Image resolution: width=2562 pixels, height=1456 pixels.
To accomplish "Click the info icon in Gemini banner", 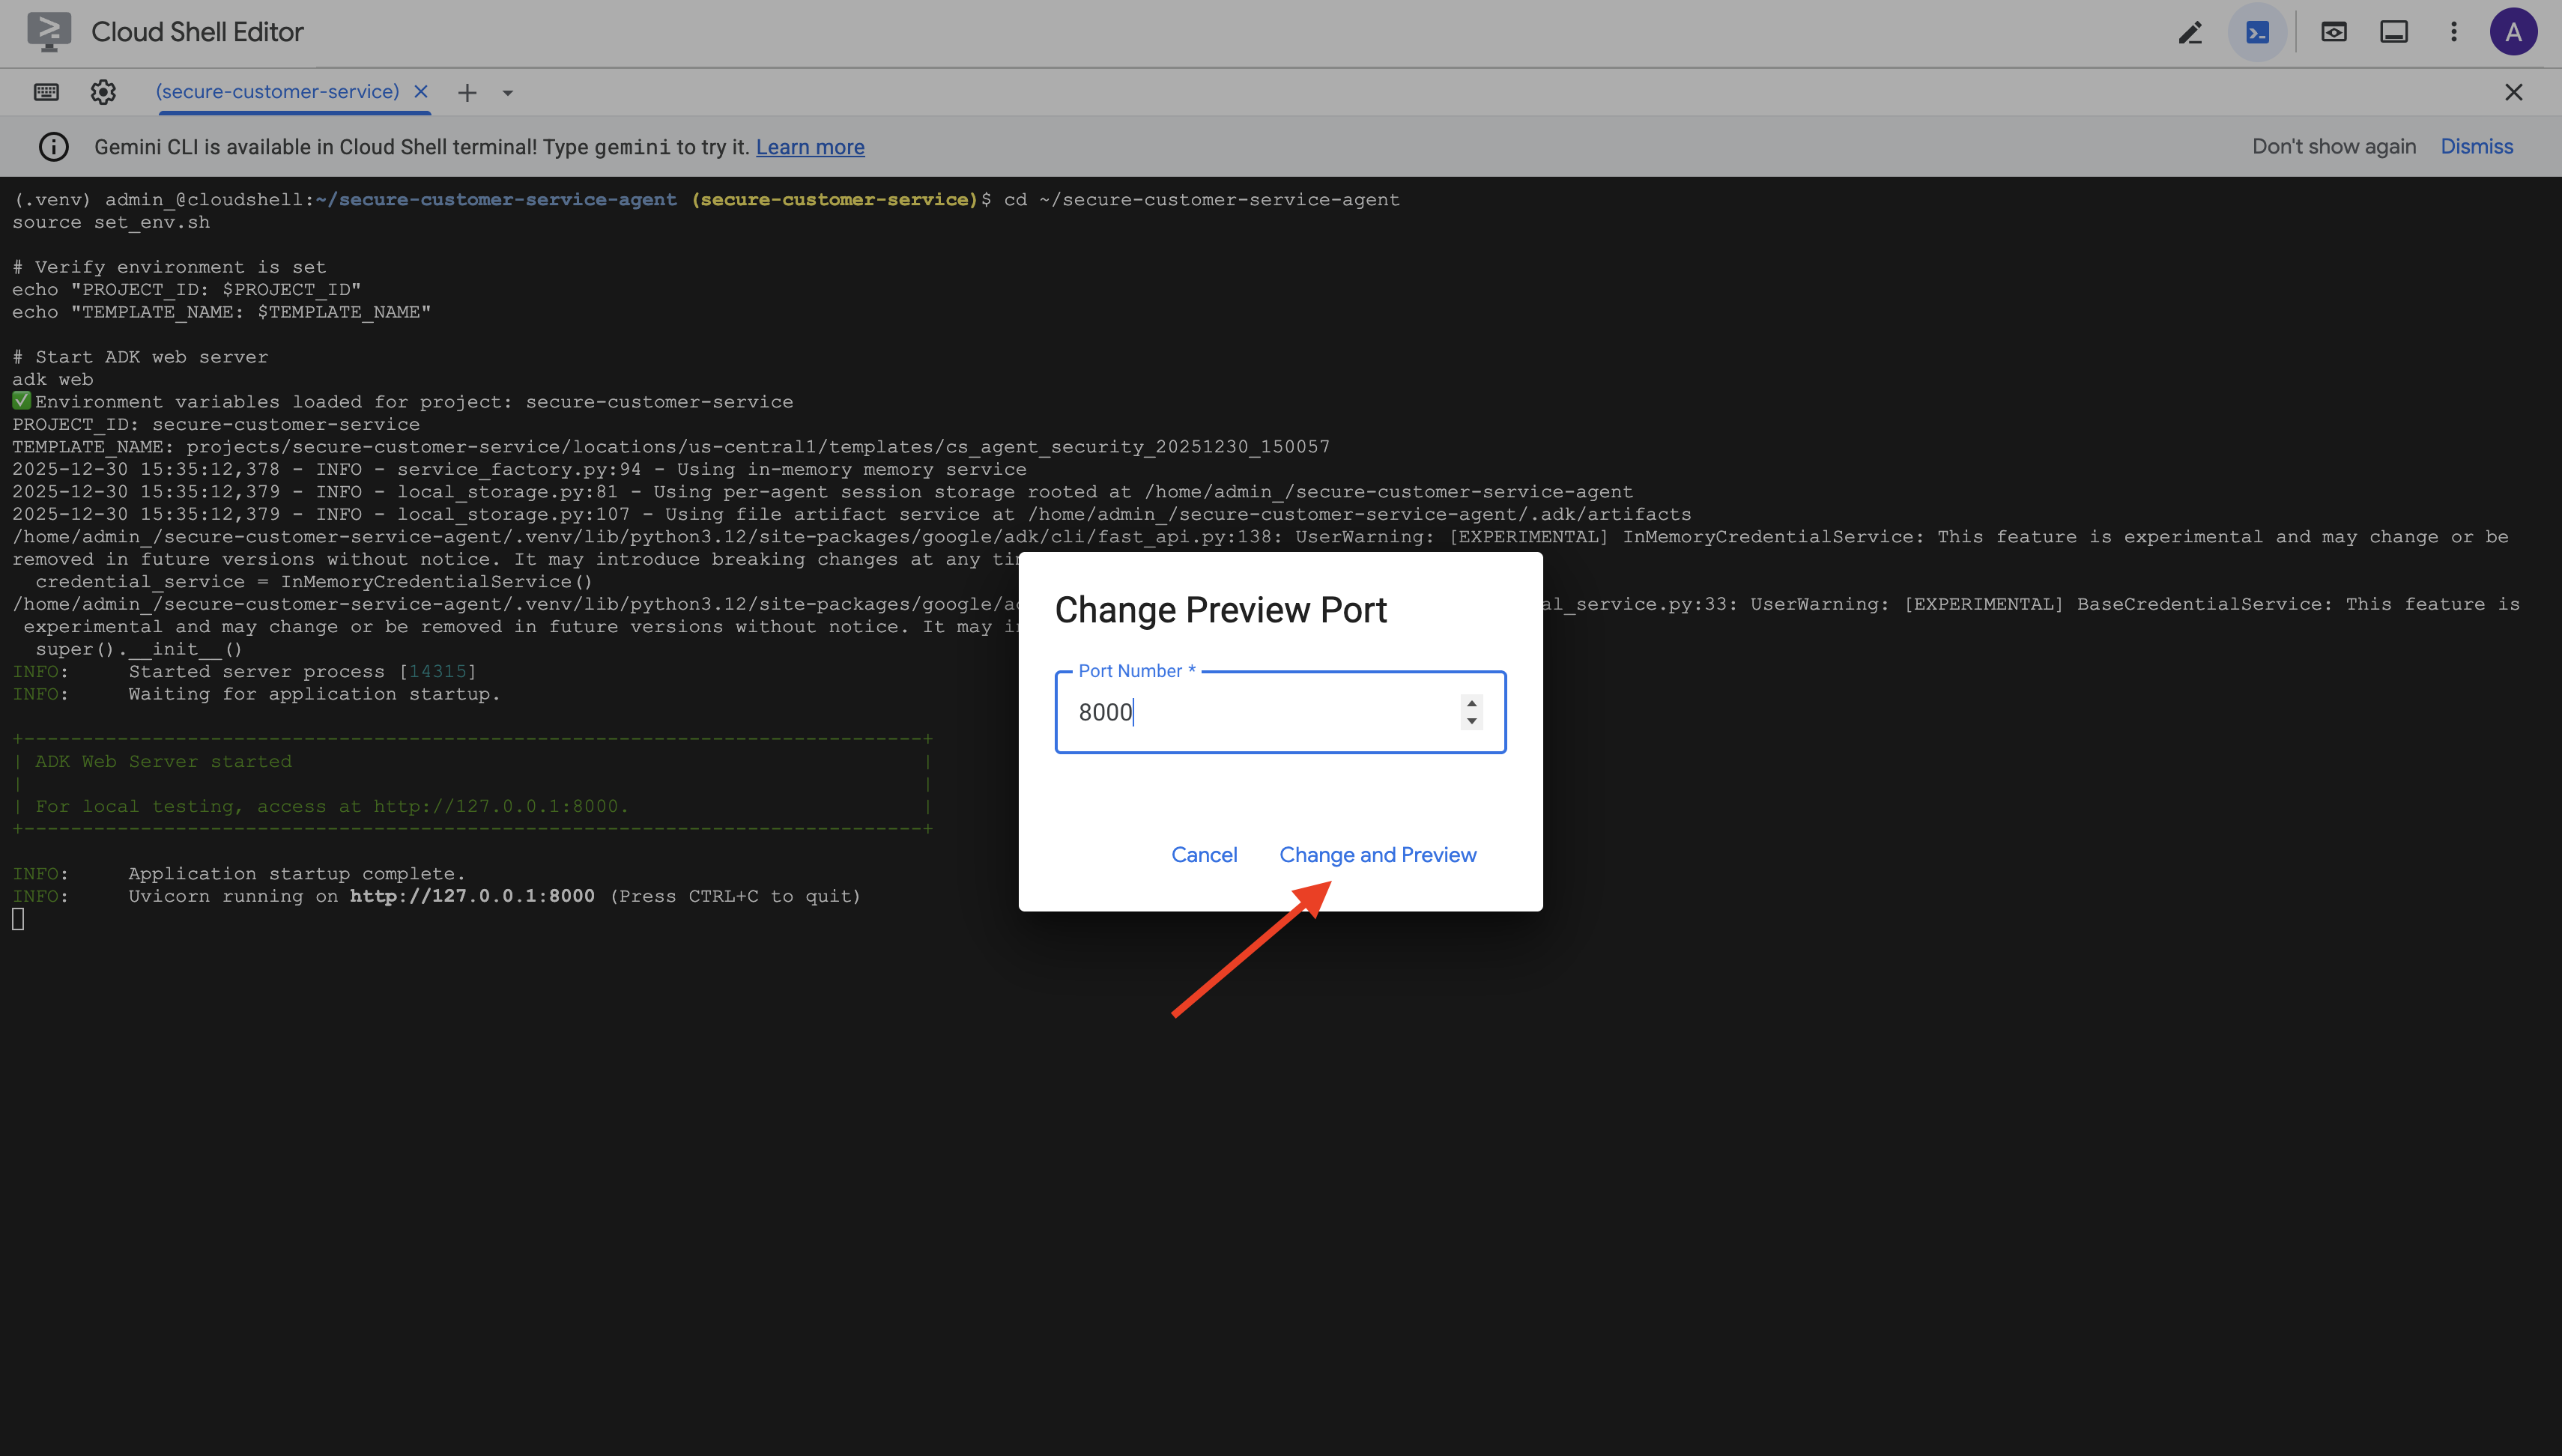I will 54,147.
